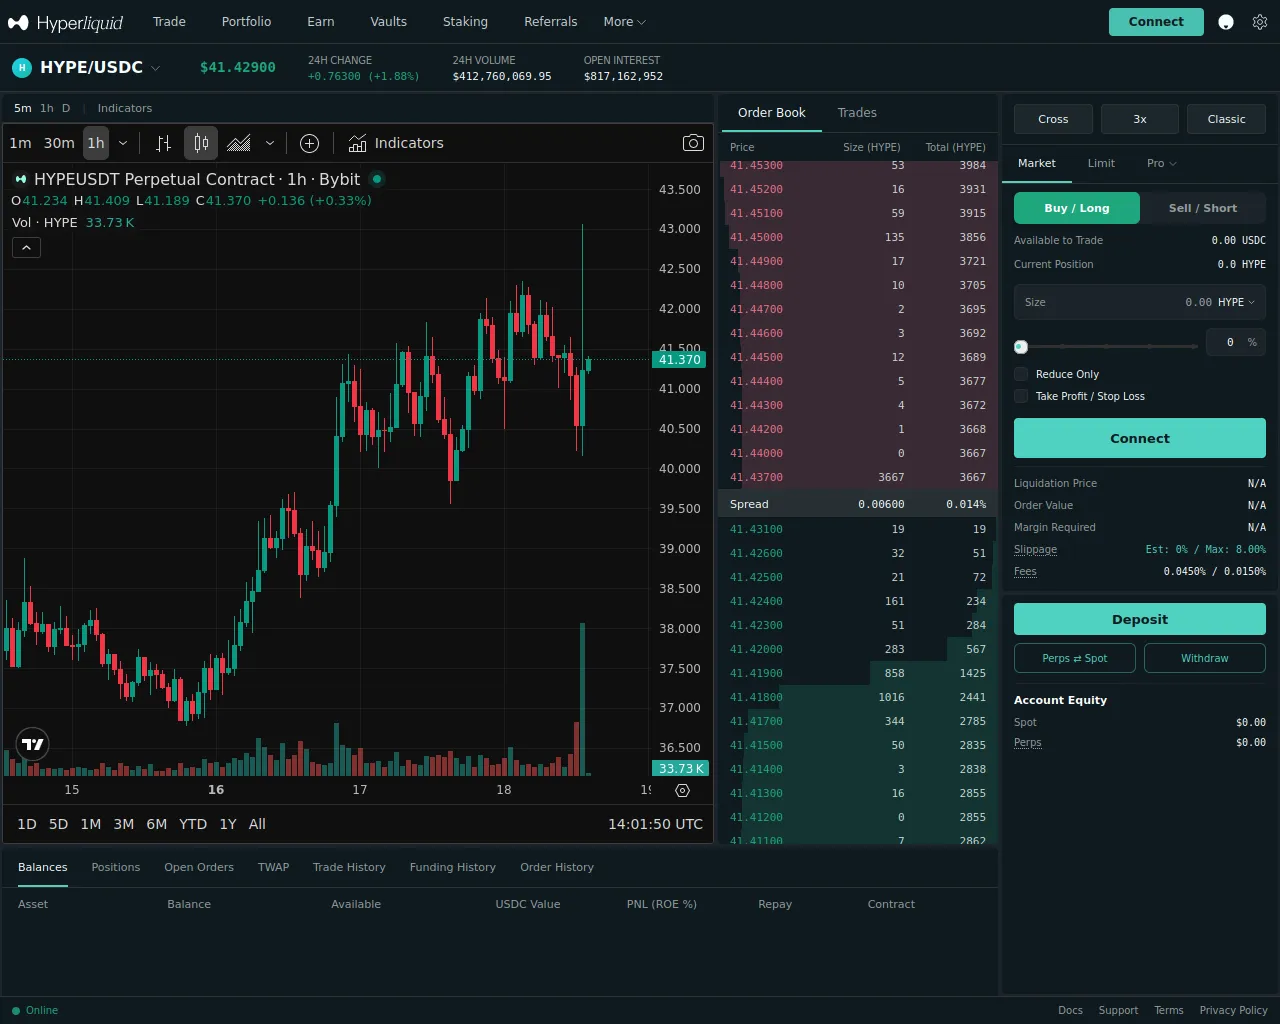The image size is (1280, 1024).
Task: Click the Size input field
Action: point(1110,302)
